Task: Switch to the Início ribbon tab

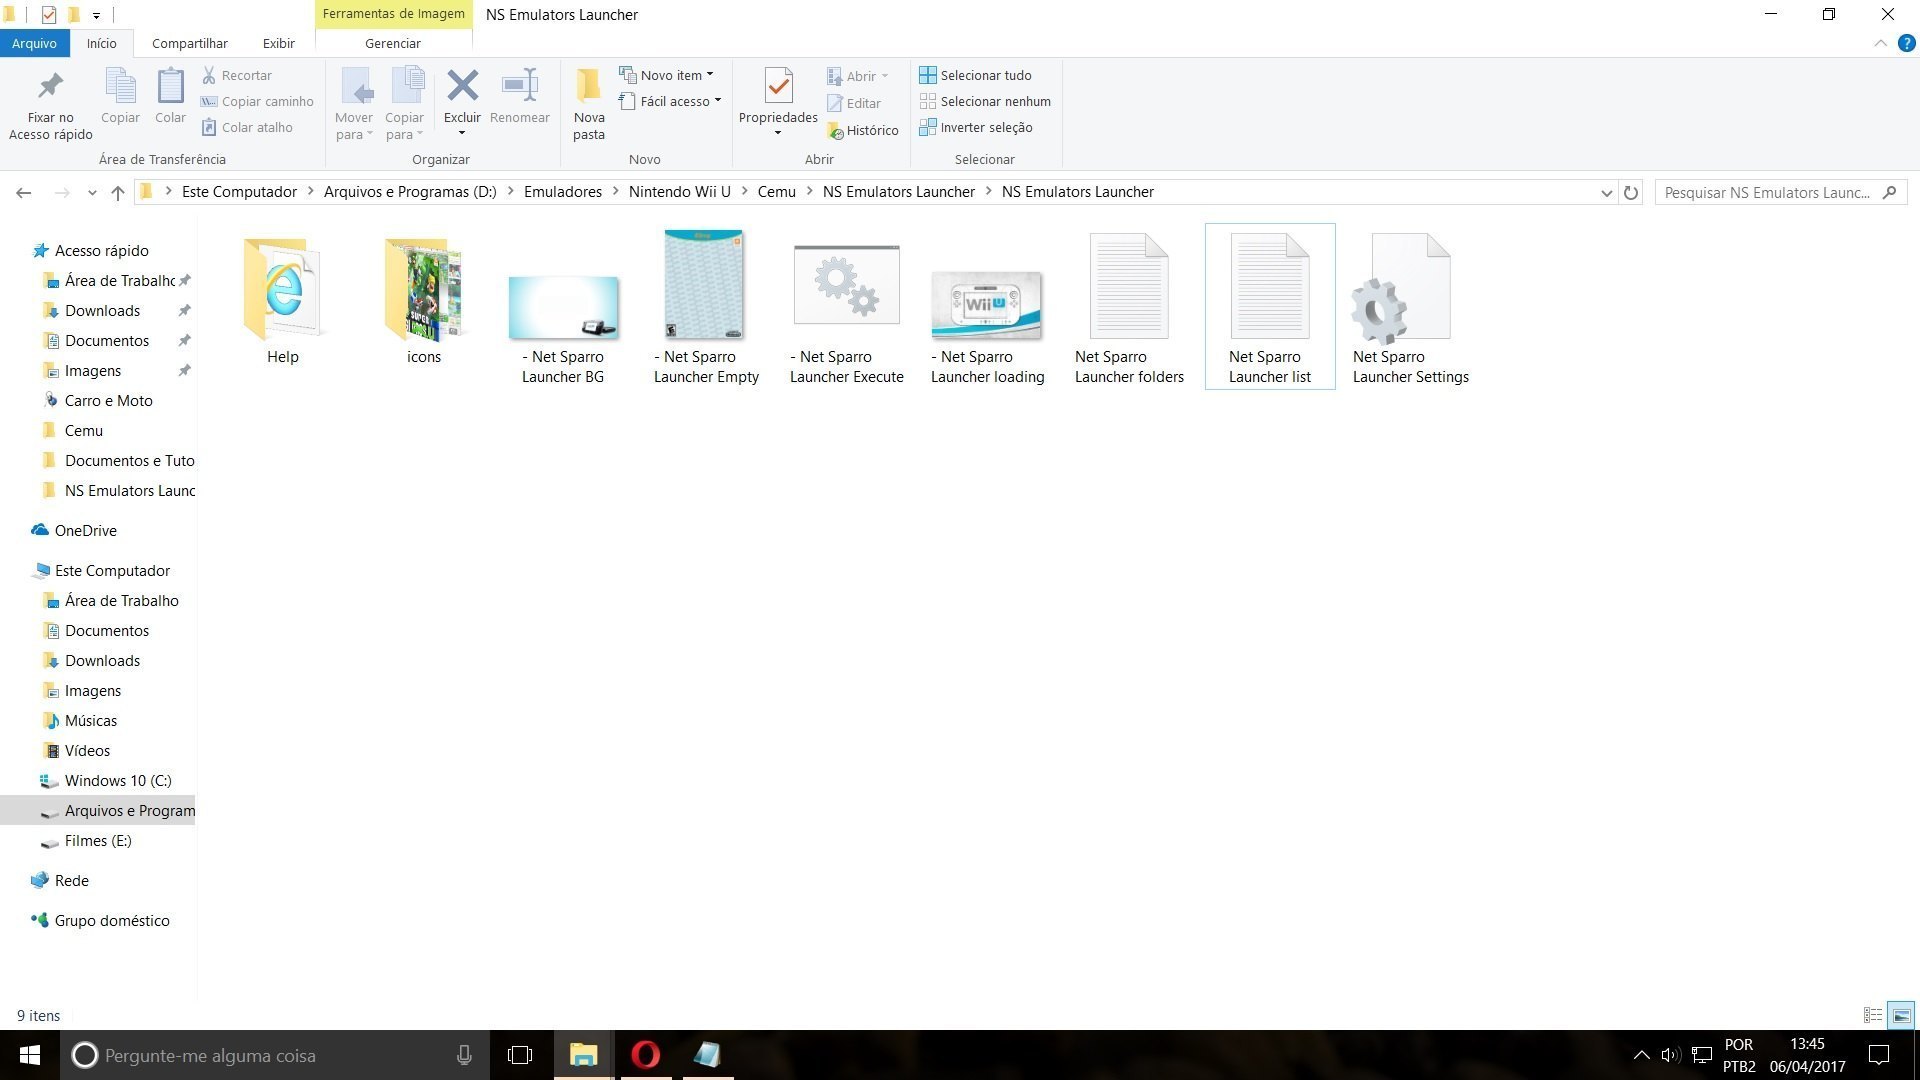Action: [x=101, y=43]
